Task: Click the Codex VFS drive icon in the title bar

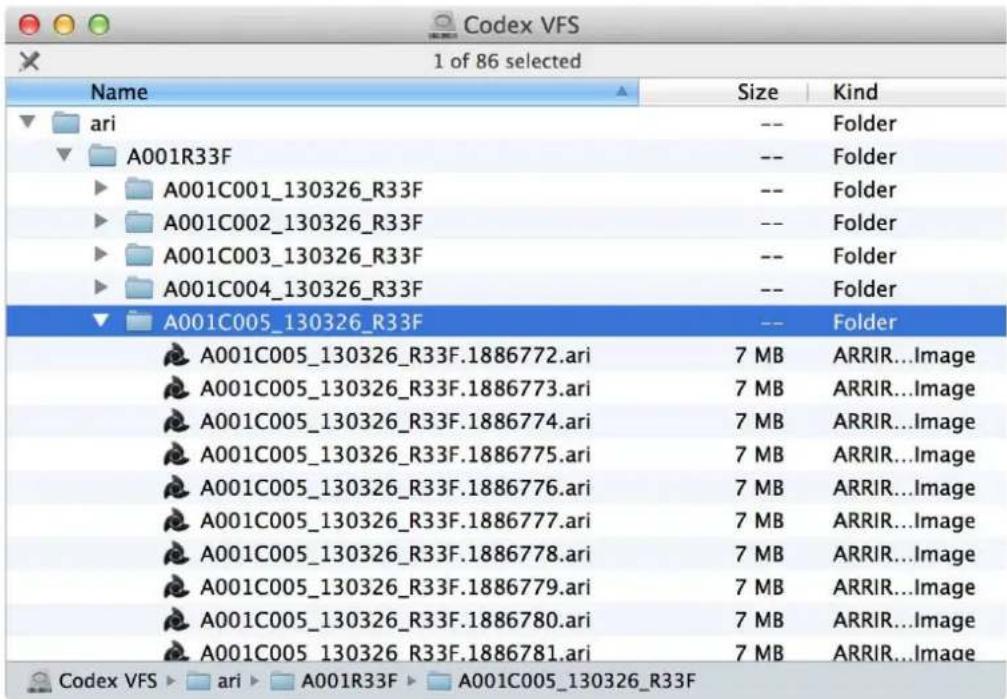Action: coord(442,26)
